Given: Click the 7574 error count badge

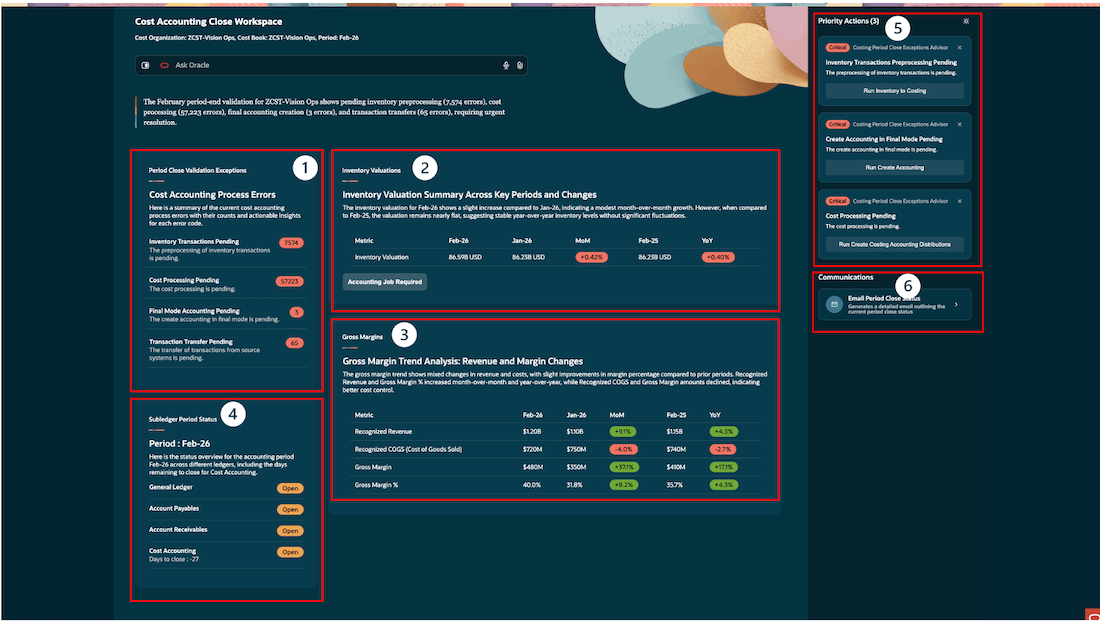Looking at the screenshot, I should click(x=291, y=243).
